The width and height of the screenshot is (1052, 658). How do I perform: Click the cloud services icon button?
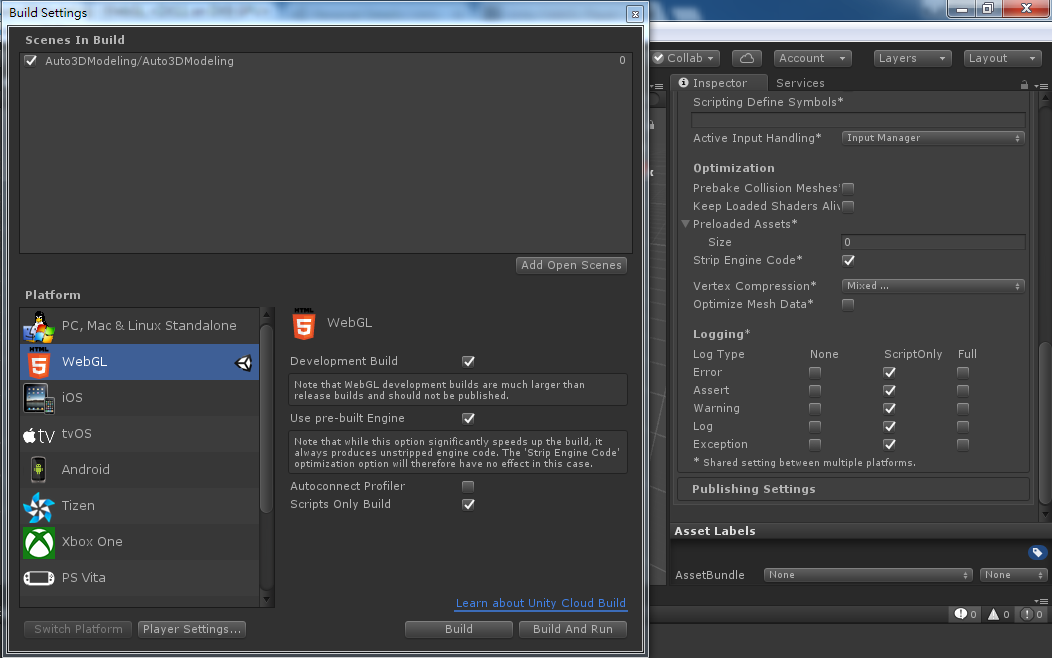pos(747,58)
